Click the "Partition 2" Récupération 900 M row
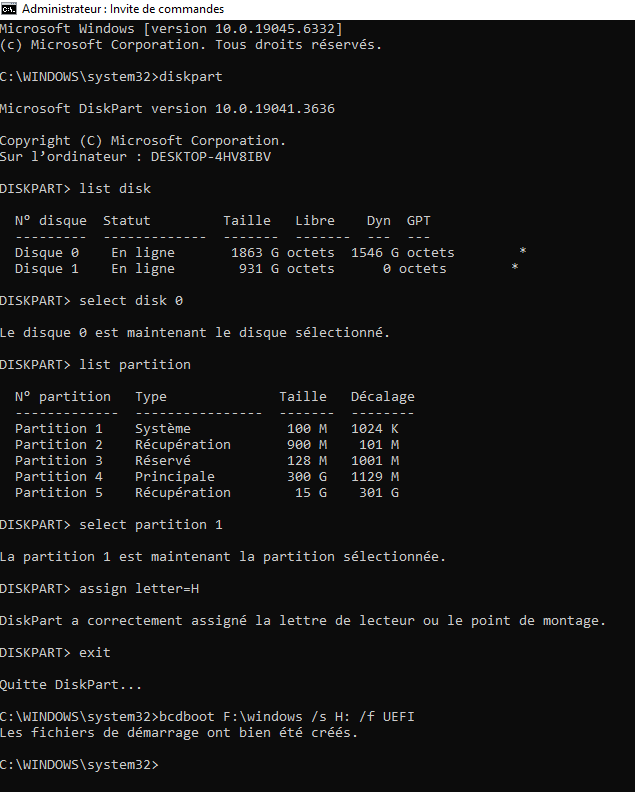 coord(58,444)
